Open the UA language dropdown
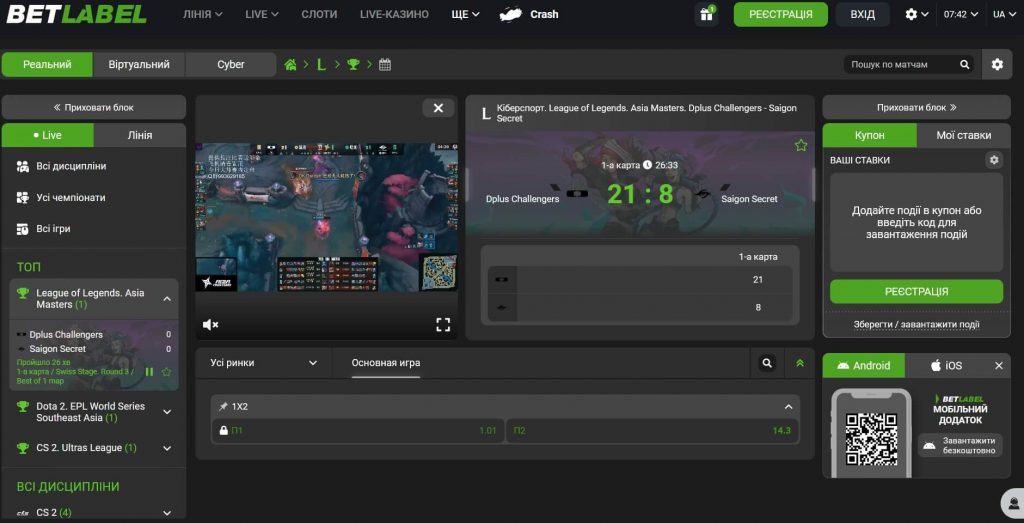 1004,14
